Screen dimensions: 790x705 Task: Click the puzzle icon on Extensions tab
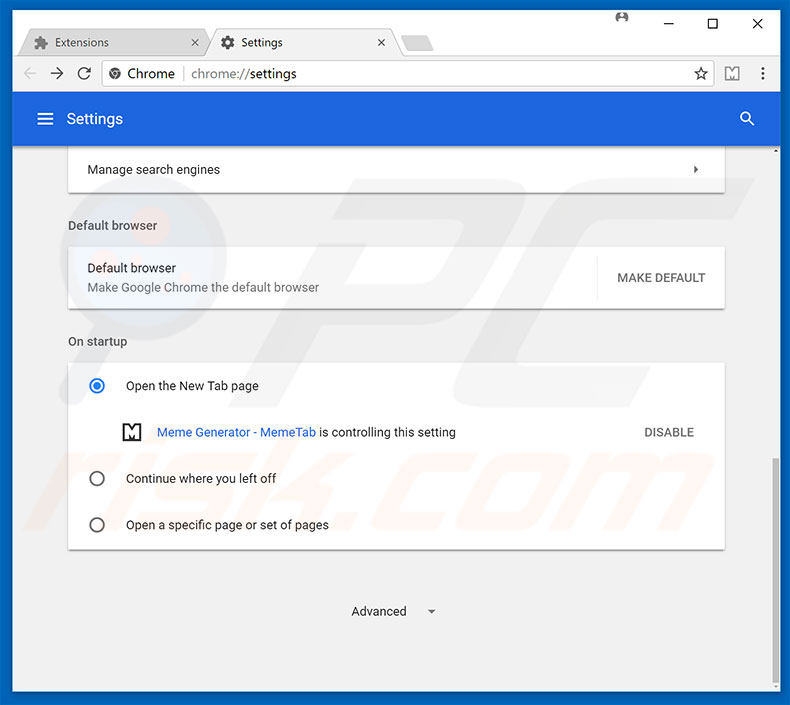[41, 43]
